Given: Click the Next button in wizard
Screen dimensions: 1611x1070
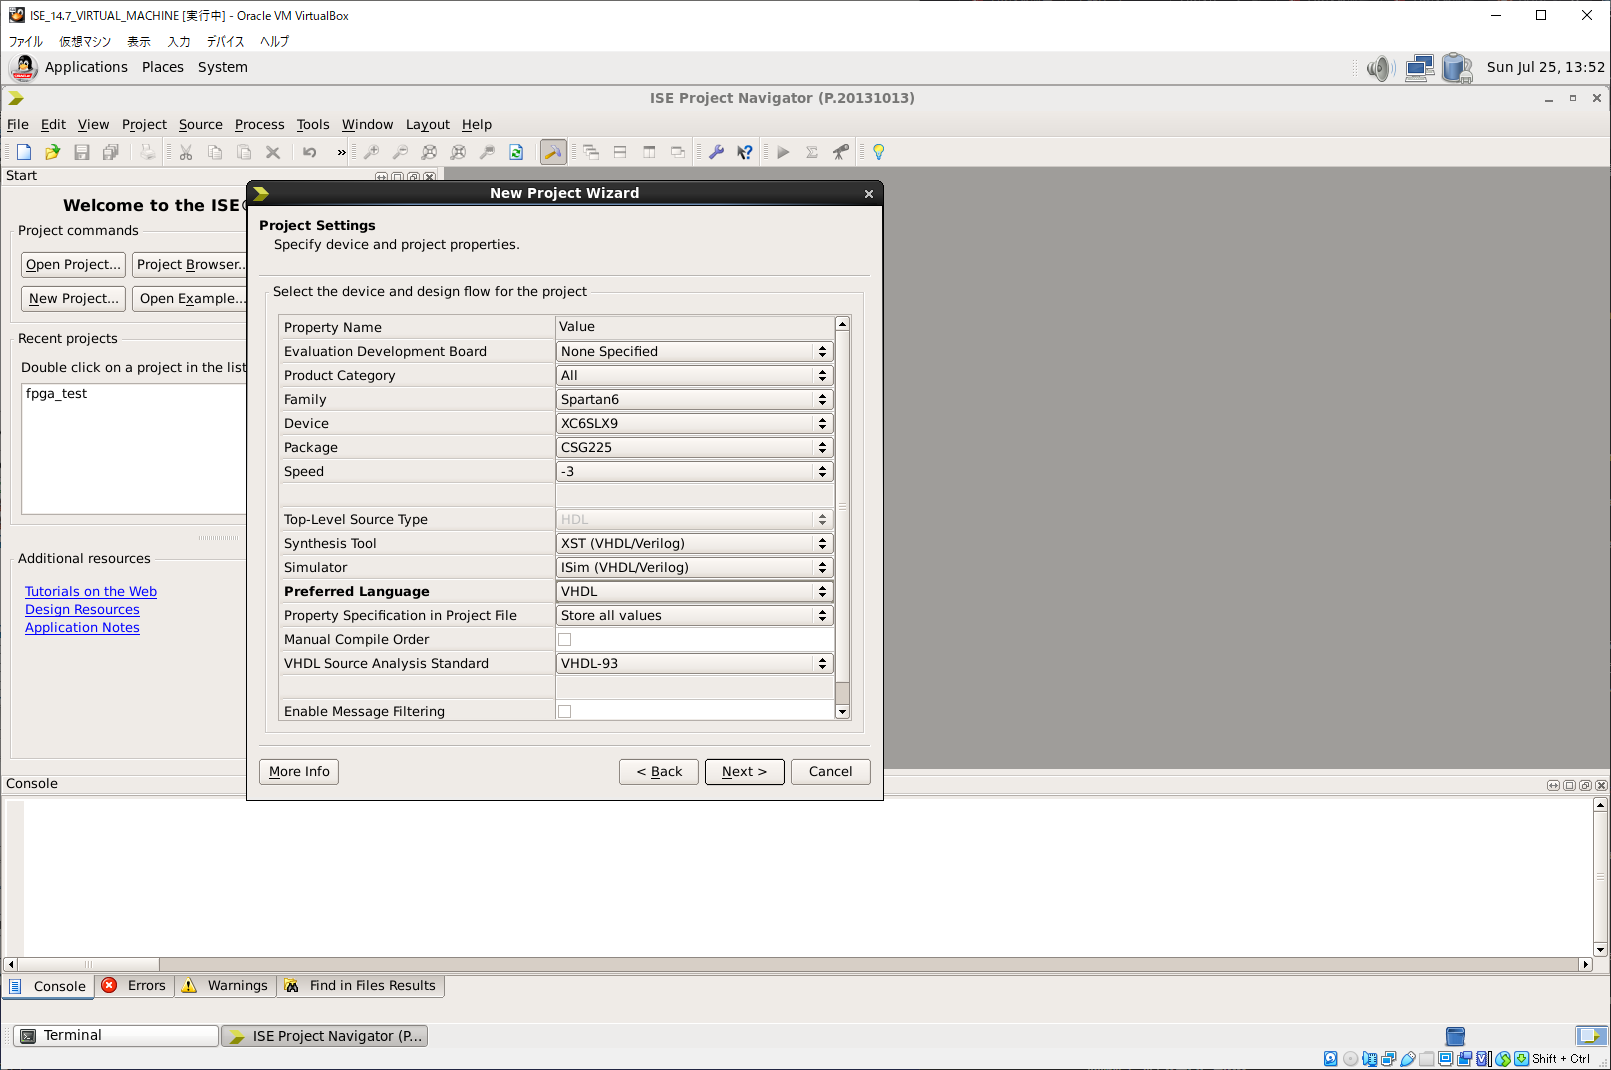Looking at the screenshot, I should point(744,772).
